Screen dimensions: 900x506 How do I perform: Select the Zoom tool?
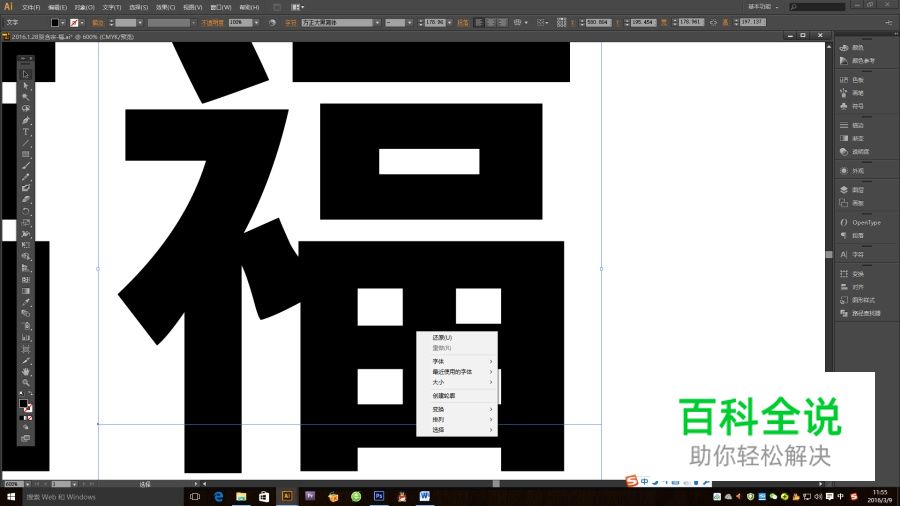point(25,383)
